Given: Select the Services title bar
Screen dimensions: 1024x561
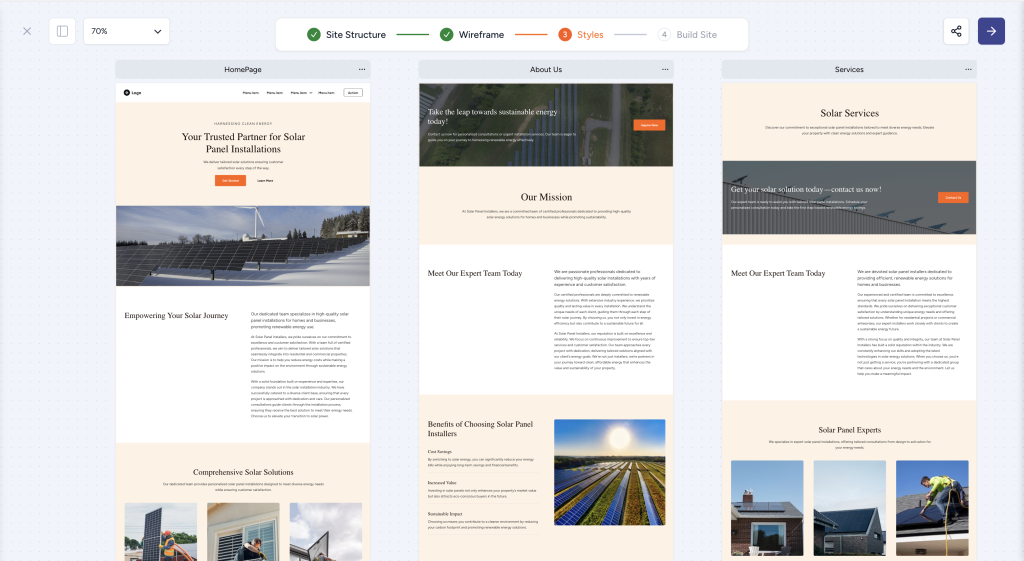Looking at the screenshot, I should (849, 69).
